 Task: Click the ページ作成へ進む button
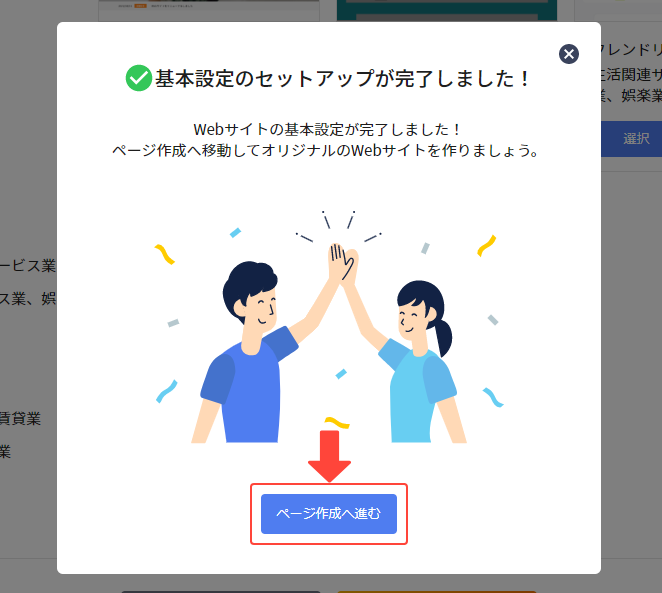pyautogui.click(x=329, y=514)
